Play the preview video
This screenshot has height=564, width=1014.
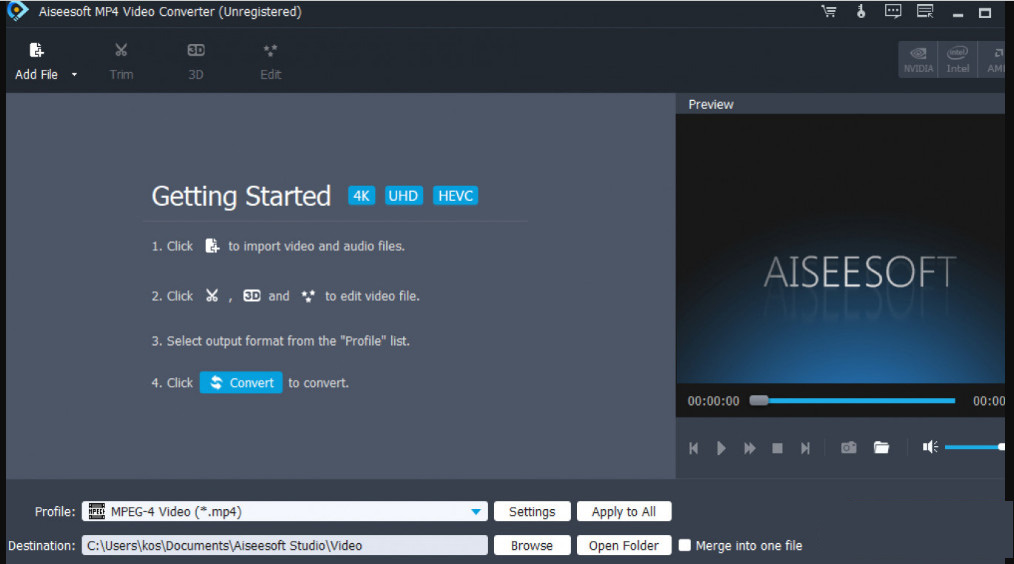coord(721,448)
